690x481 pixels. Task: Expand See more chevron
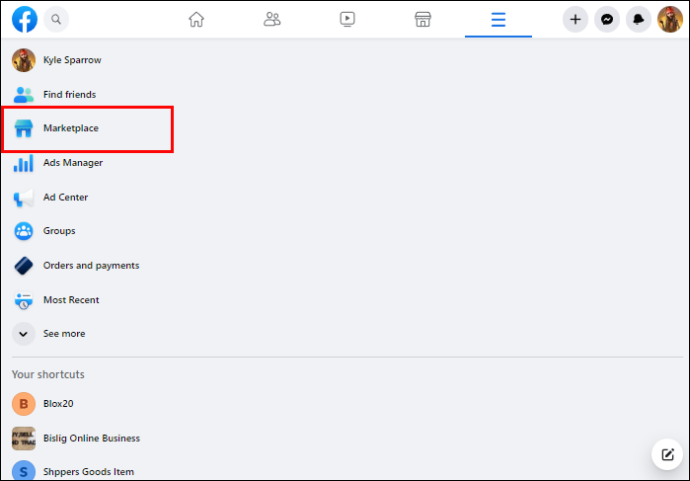click(24, 334)
